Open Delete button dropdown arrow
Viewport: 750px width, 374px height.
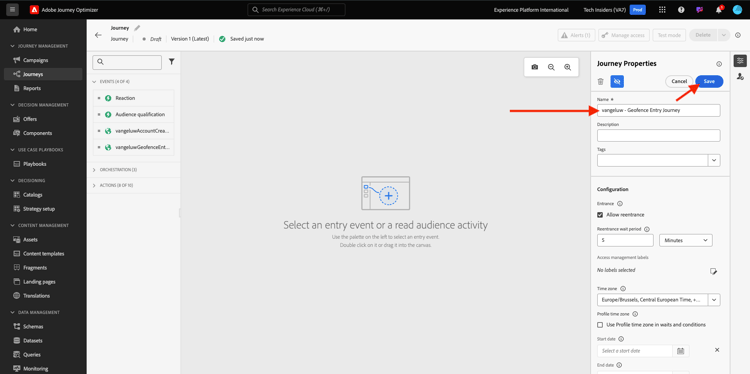tap(724, 35)
